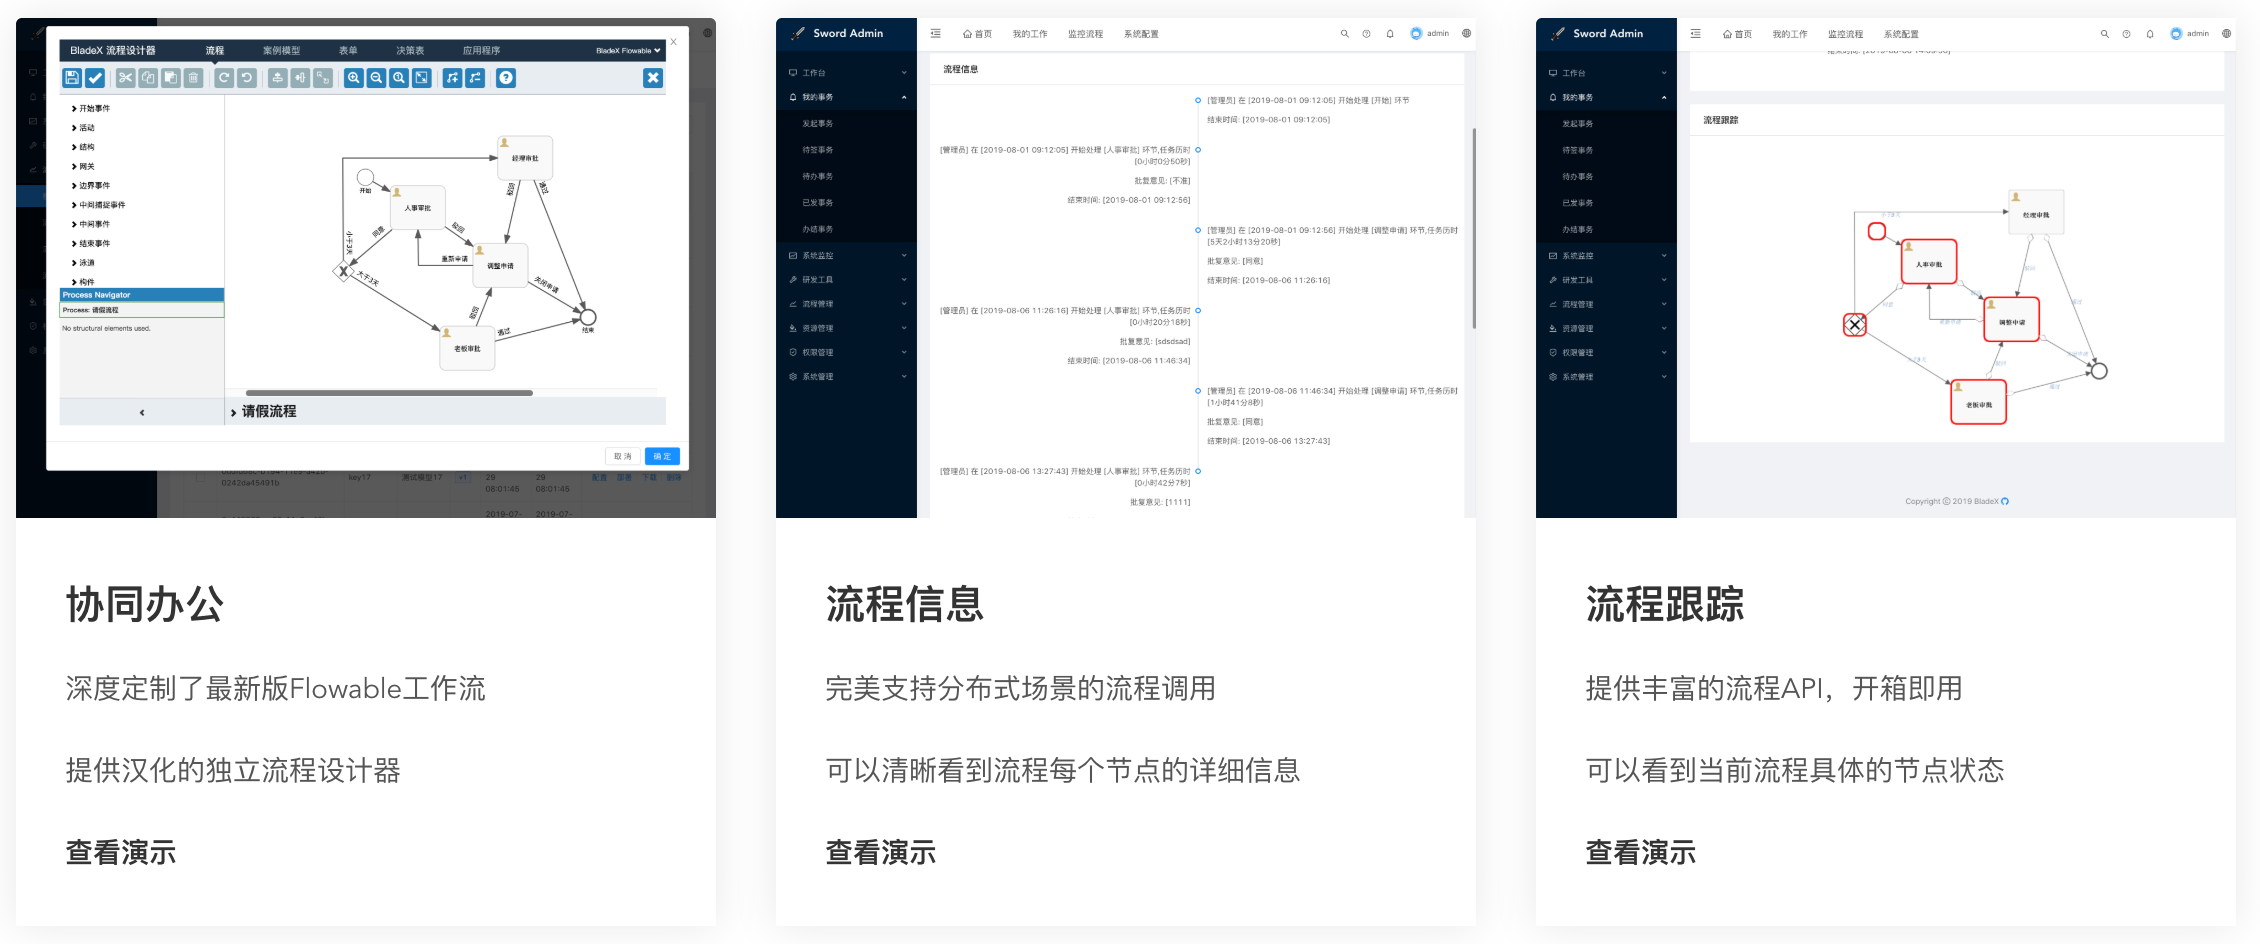Open the BladeX Flowable dropdown in the designer
The image size is (2260, 944).
[629, 51]
